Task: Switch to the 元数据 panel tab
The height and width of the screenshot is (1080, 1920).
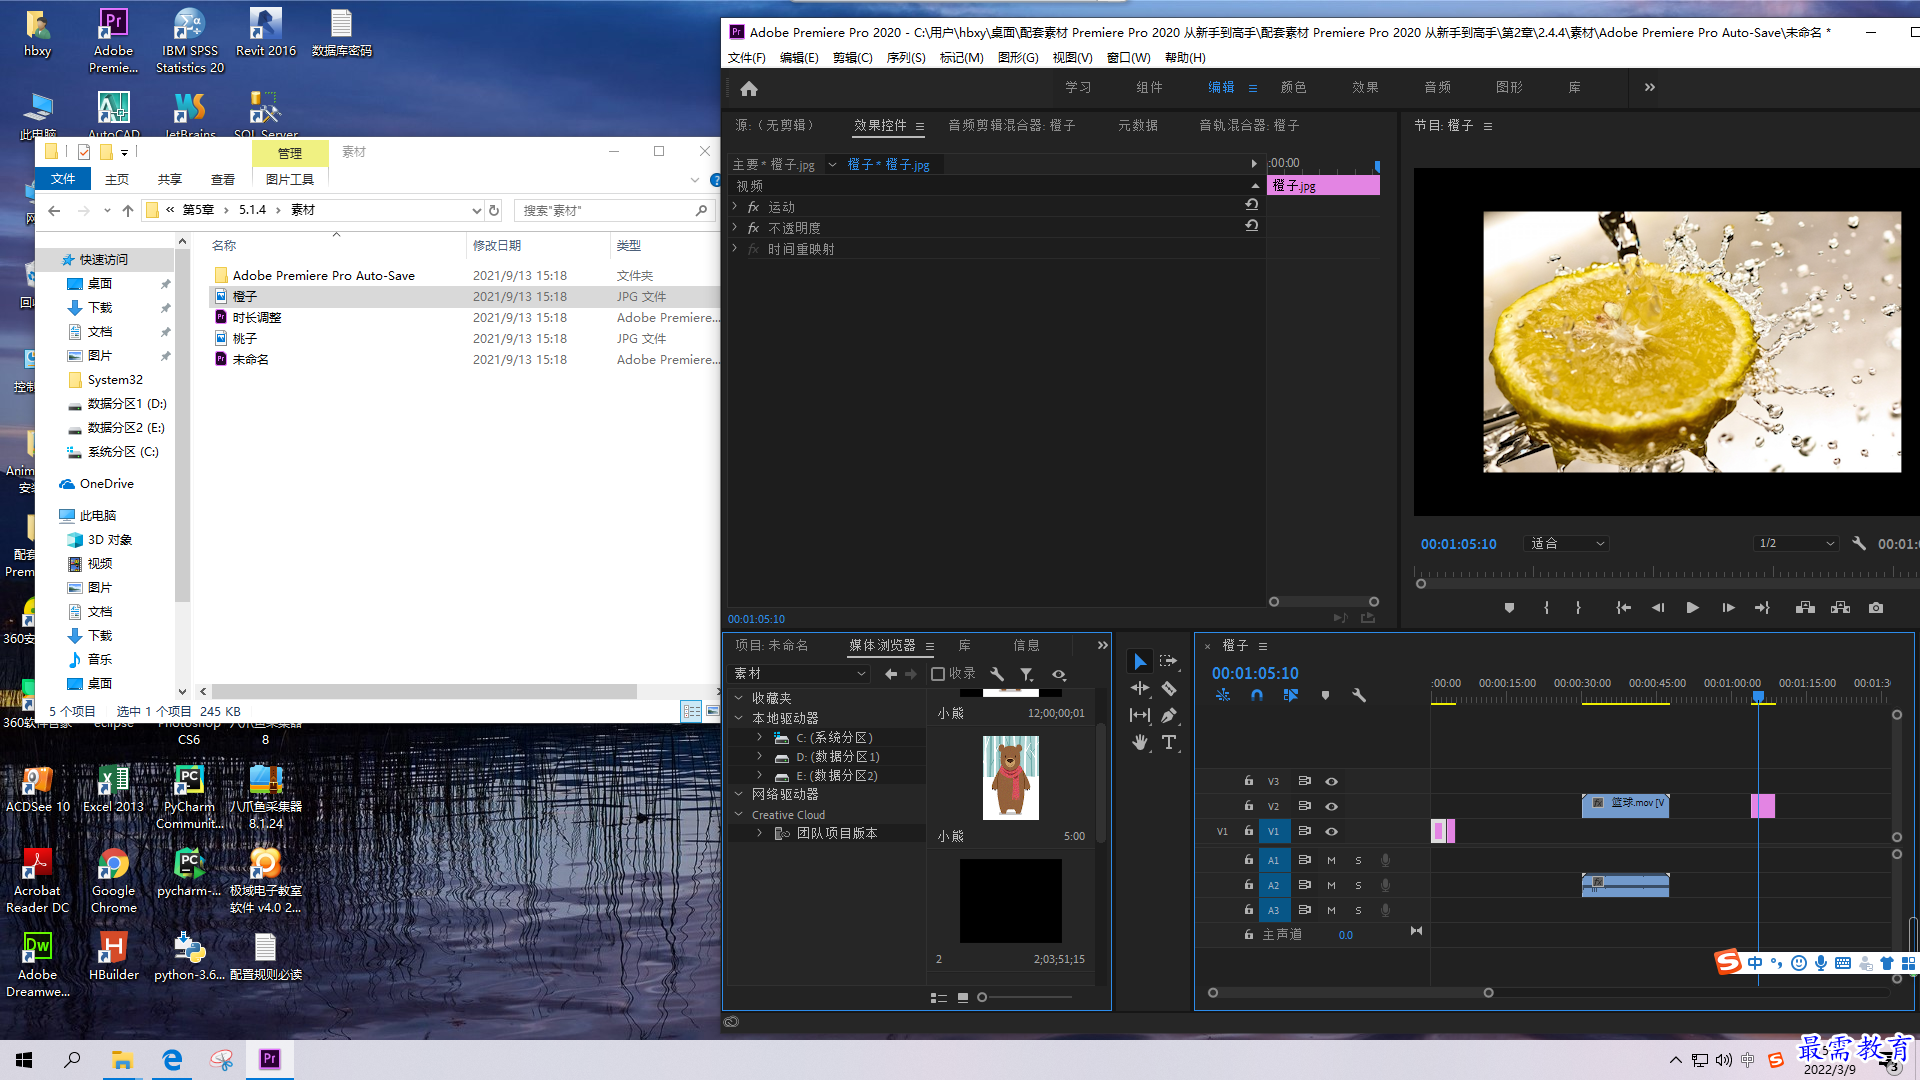Action: click(1138, 125)
